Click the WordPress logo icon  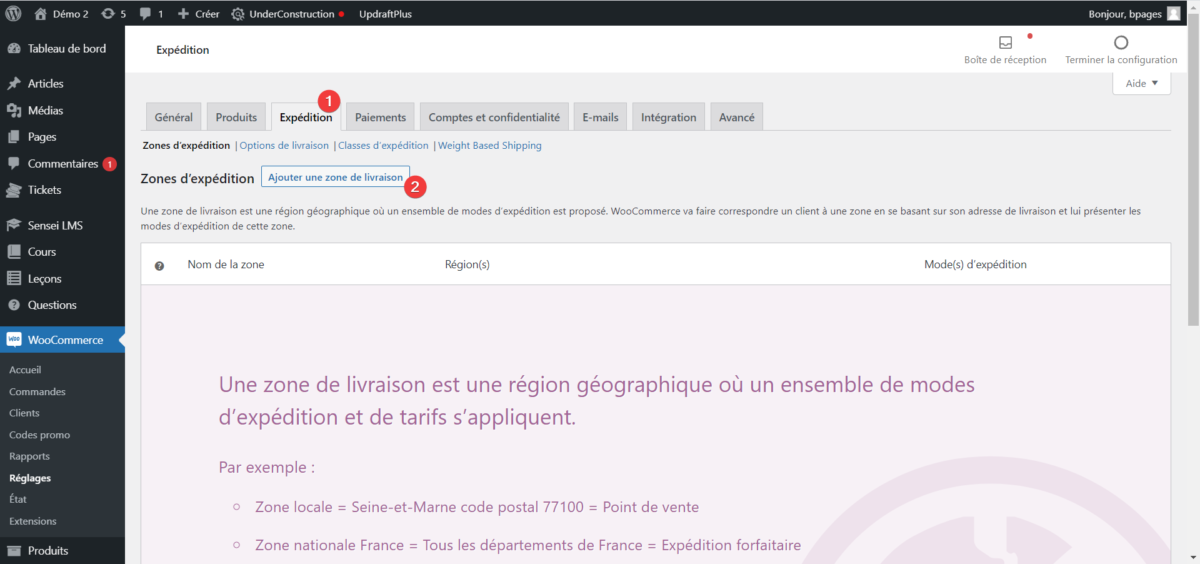[14, 14]
